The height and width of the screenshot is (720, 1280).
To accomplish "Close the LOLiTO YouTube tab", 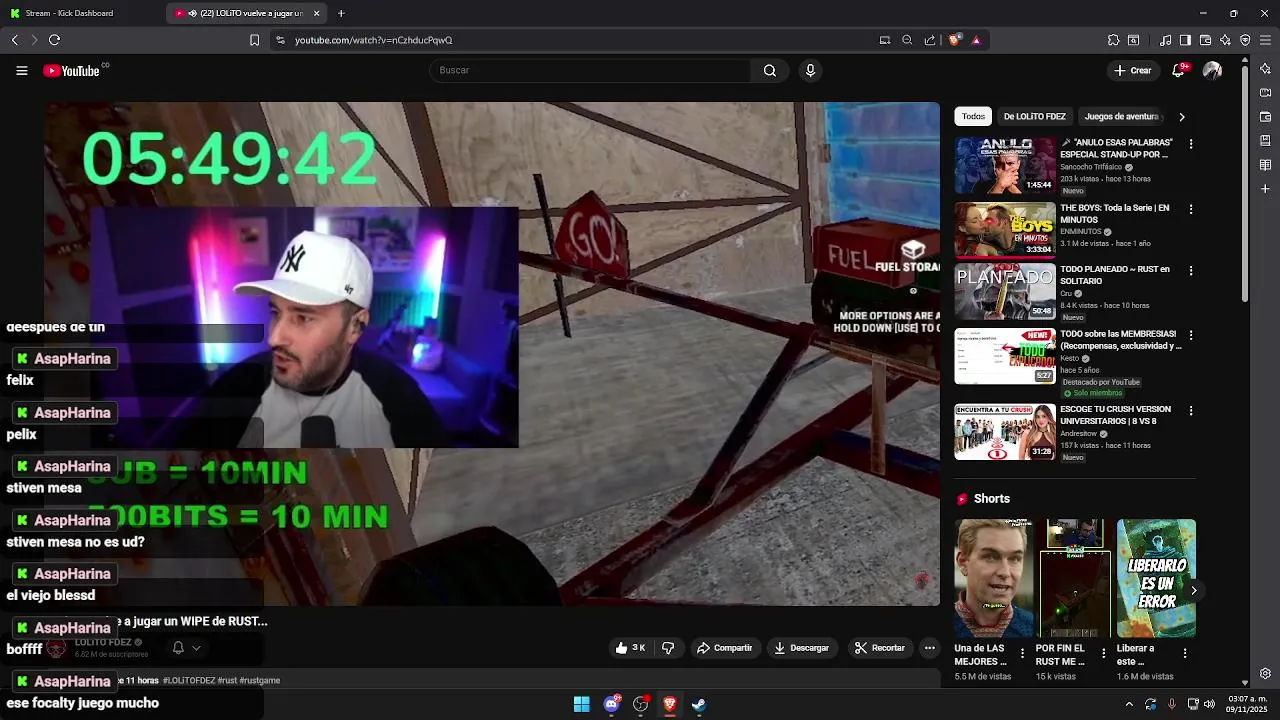I will (x=316, y=13).
